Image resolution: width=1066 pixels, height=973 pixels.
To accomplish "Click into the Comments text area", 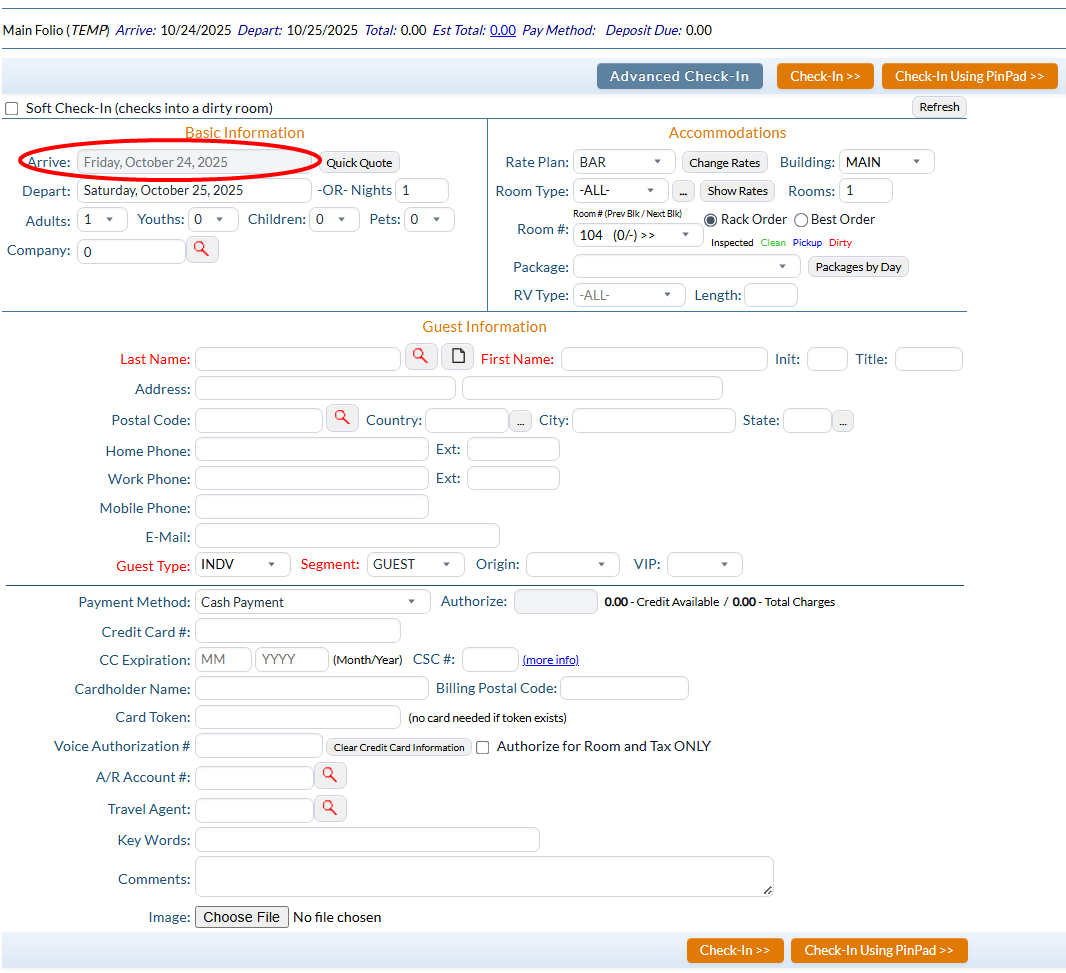I will tap(483, 876).
